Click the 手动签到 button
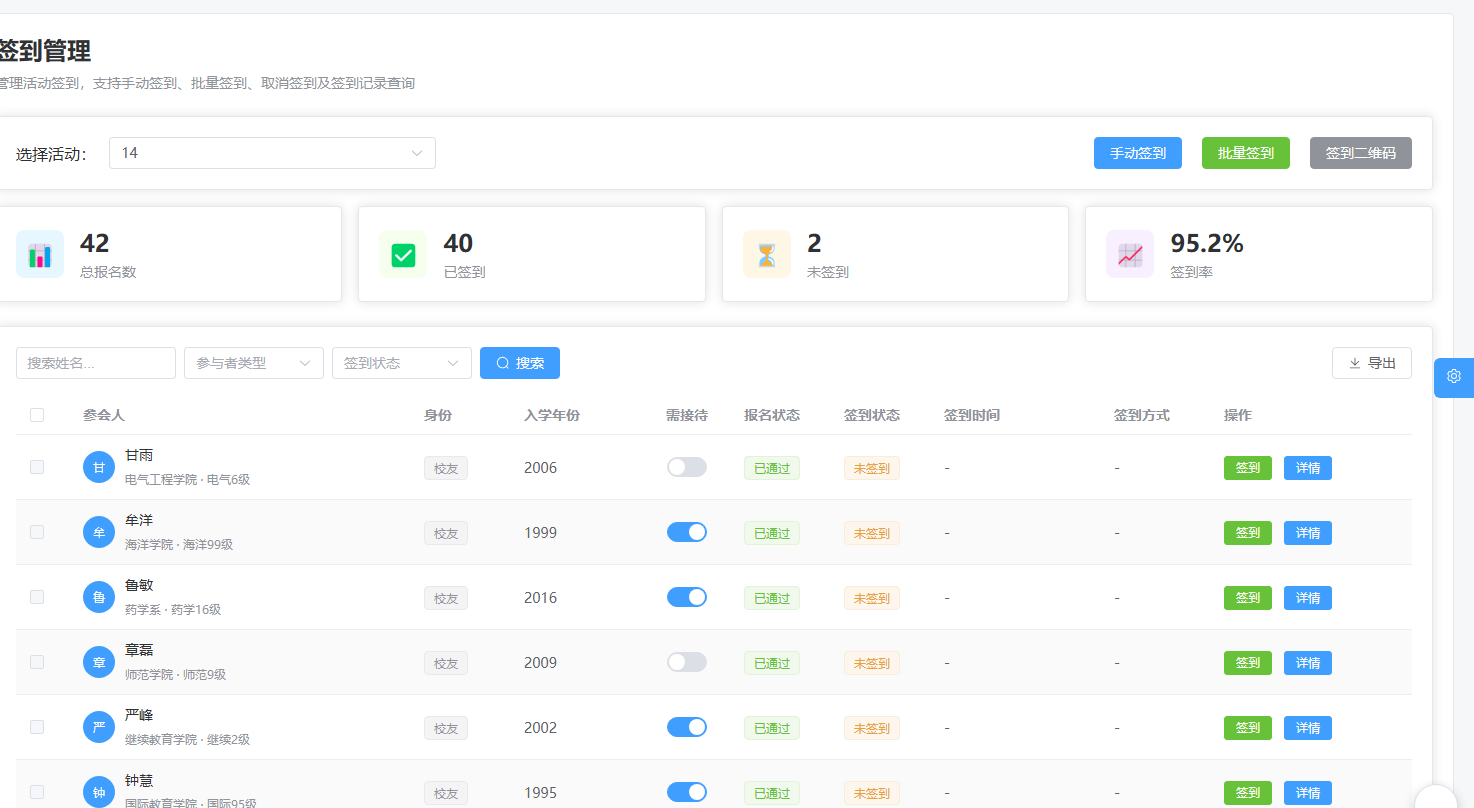 pos(1138,153)
